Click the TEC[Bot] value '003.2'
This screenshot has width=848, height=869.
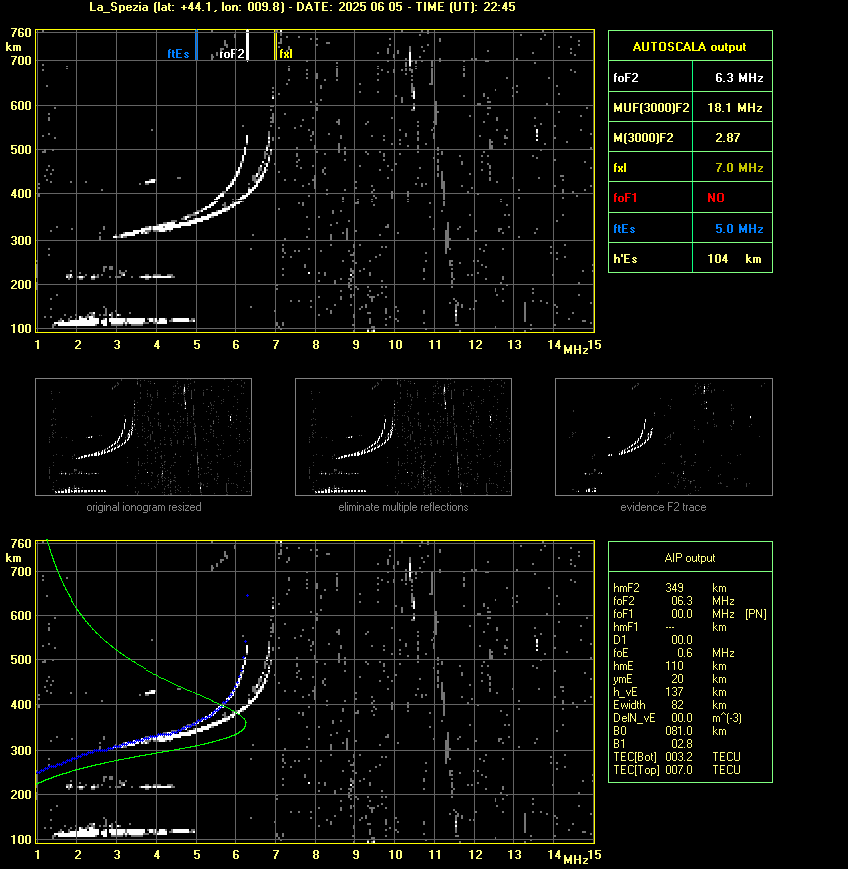pyautogui.click(x=679, y=757)
